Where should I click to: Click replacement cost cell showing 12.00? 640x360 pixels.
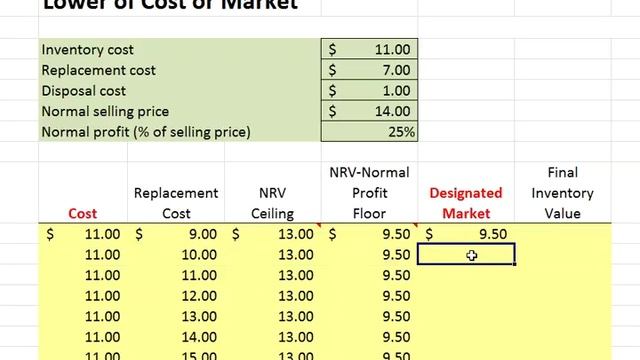click(x=176, y=296)
